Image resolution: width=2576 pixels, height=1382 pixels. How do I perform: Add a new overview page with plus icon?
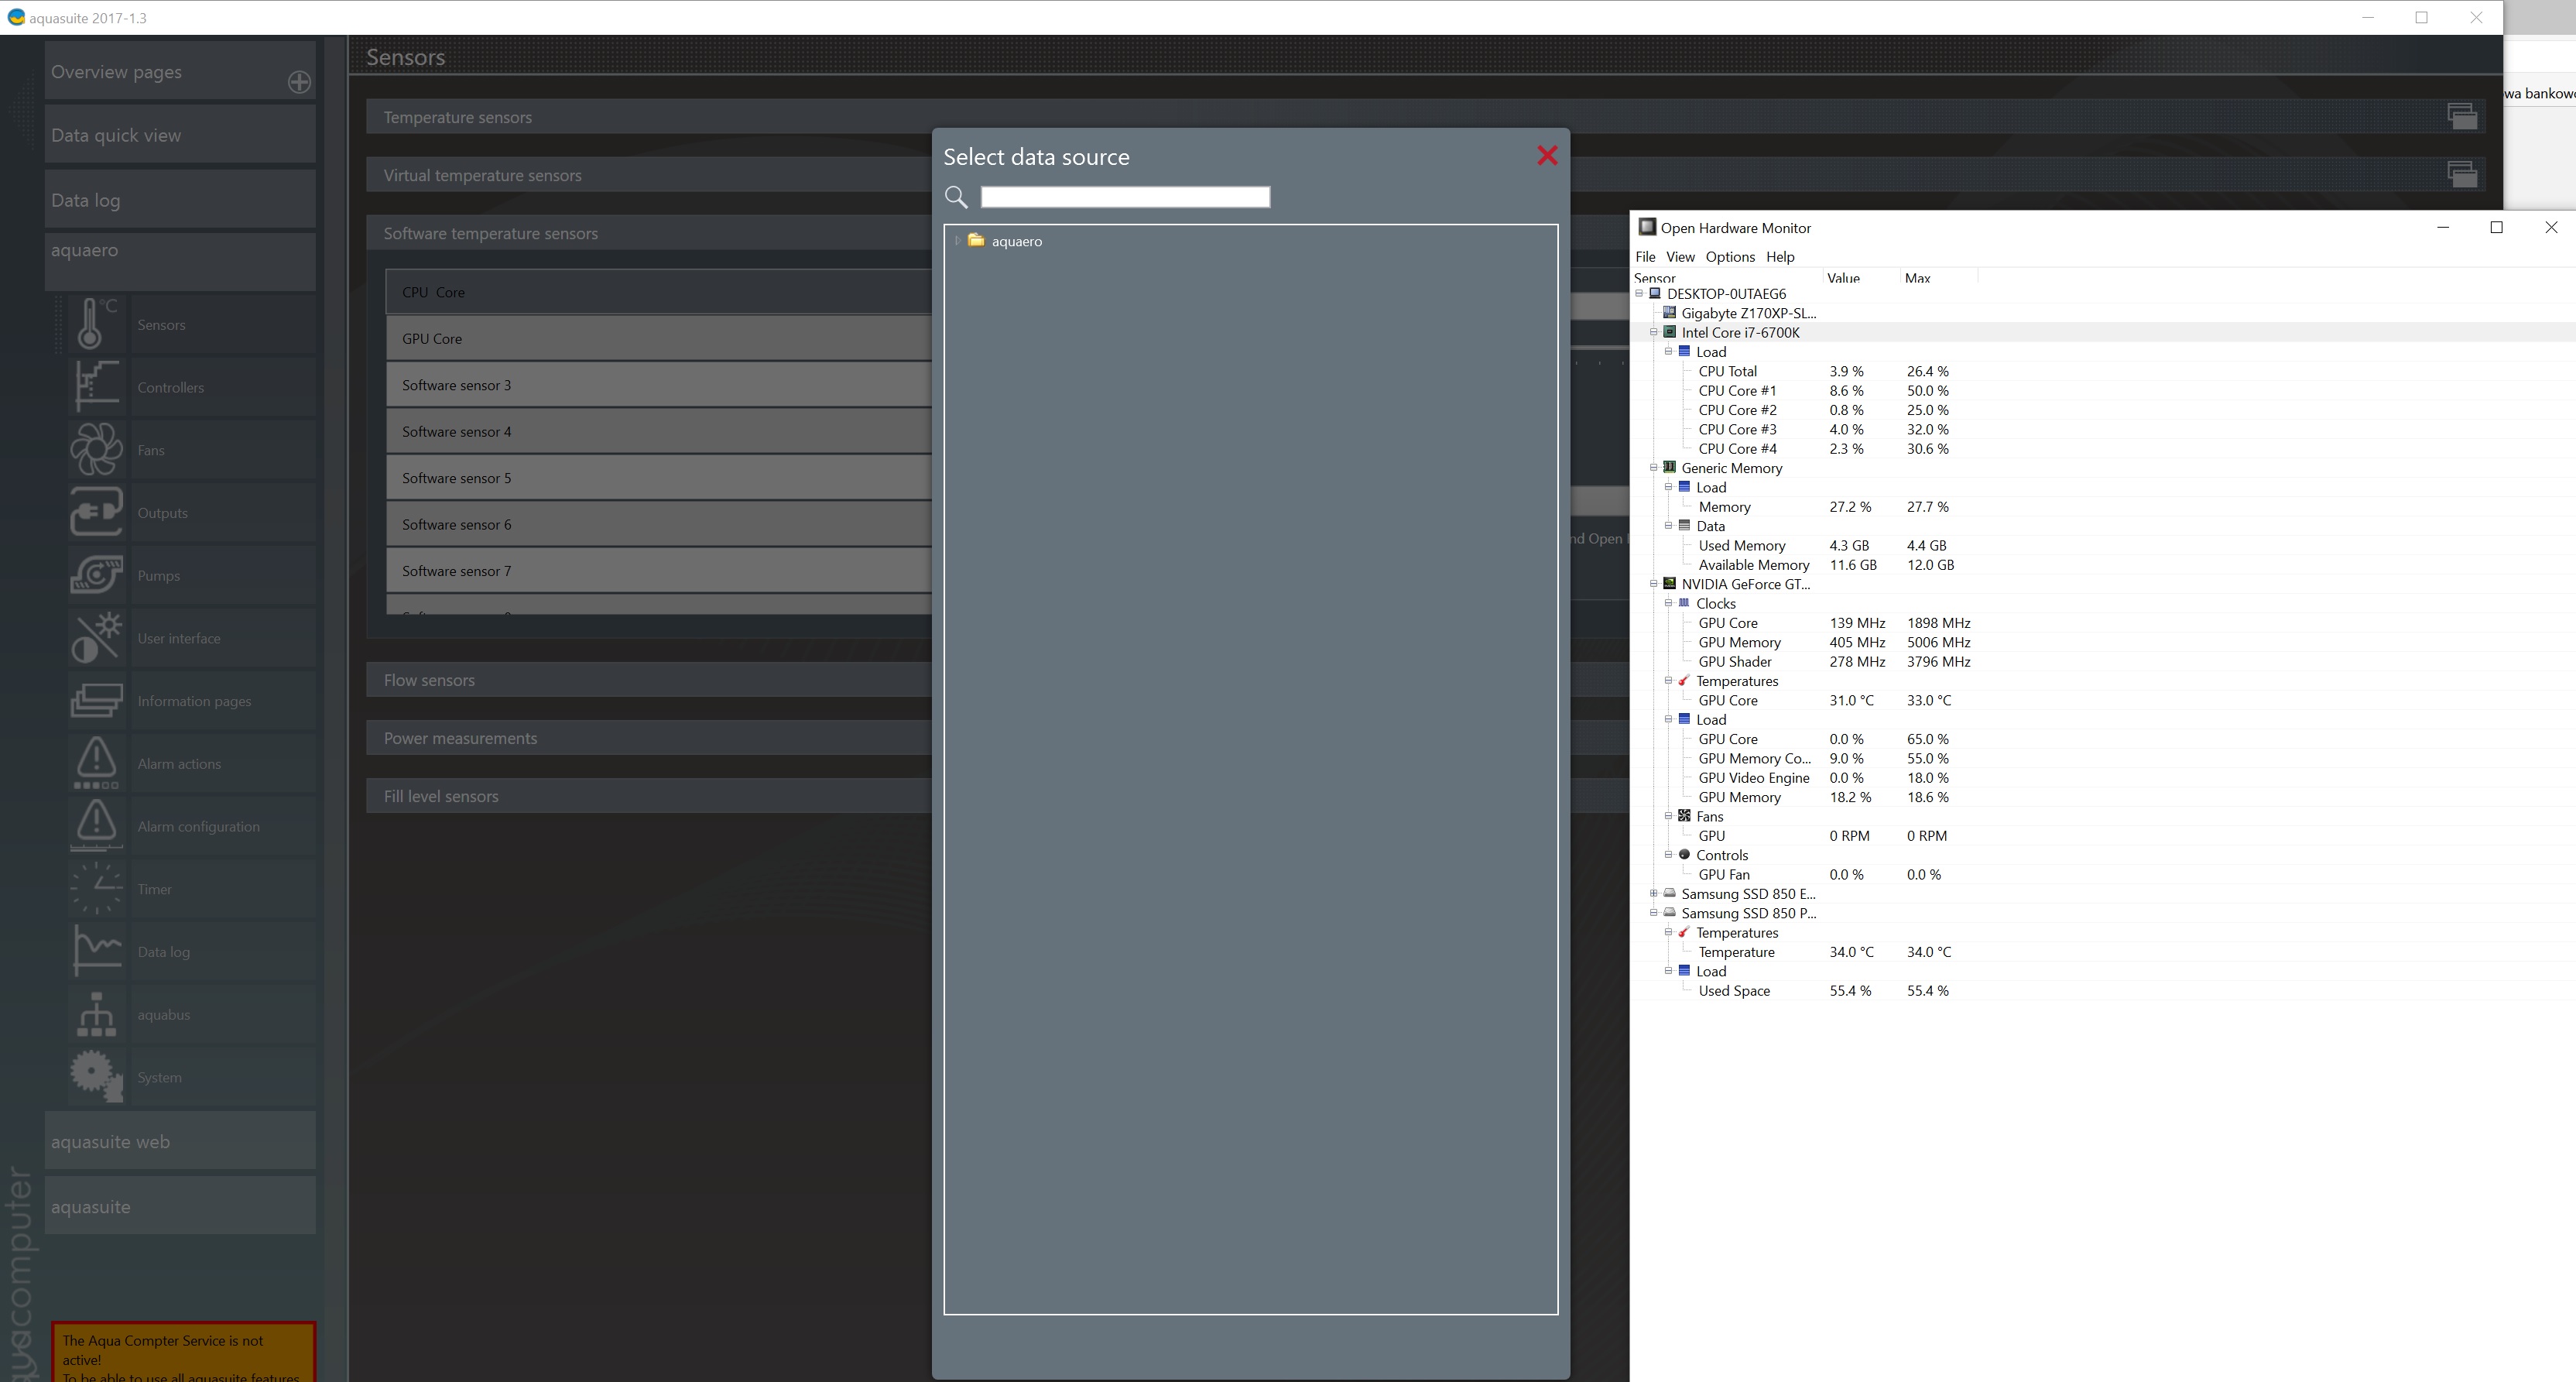(298, 82)
